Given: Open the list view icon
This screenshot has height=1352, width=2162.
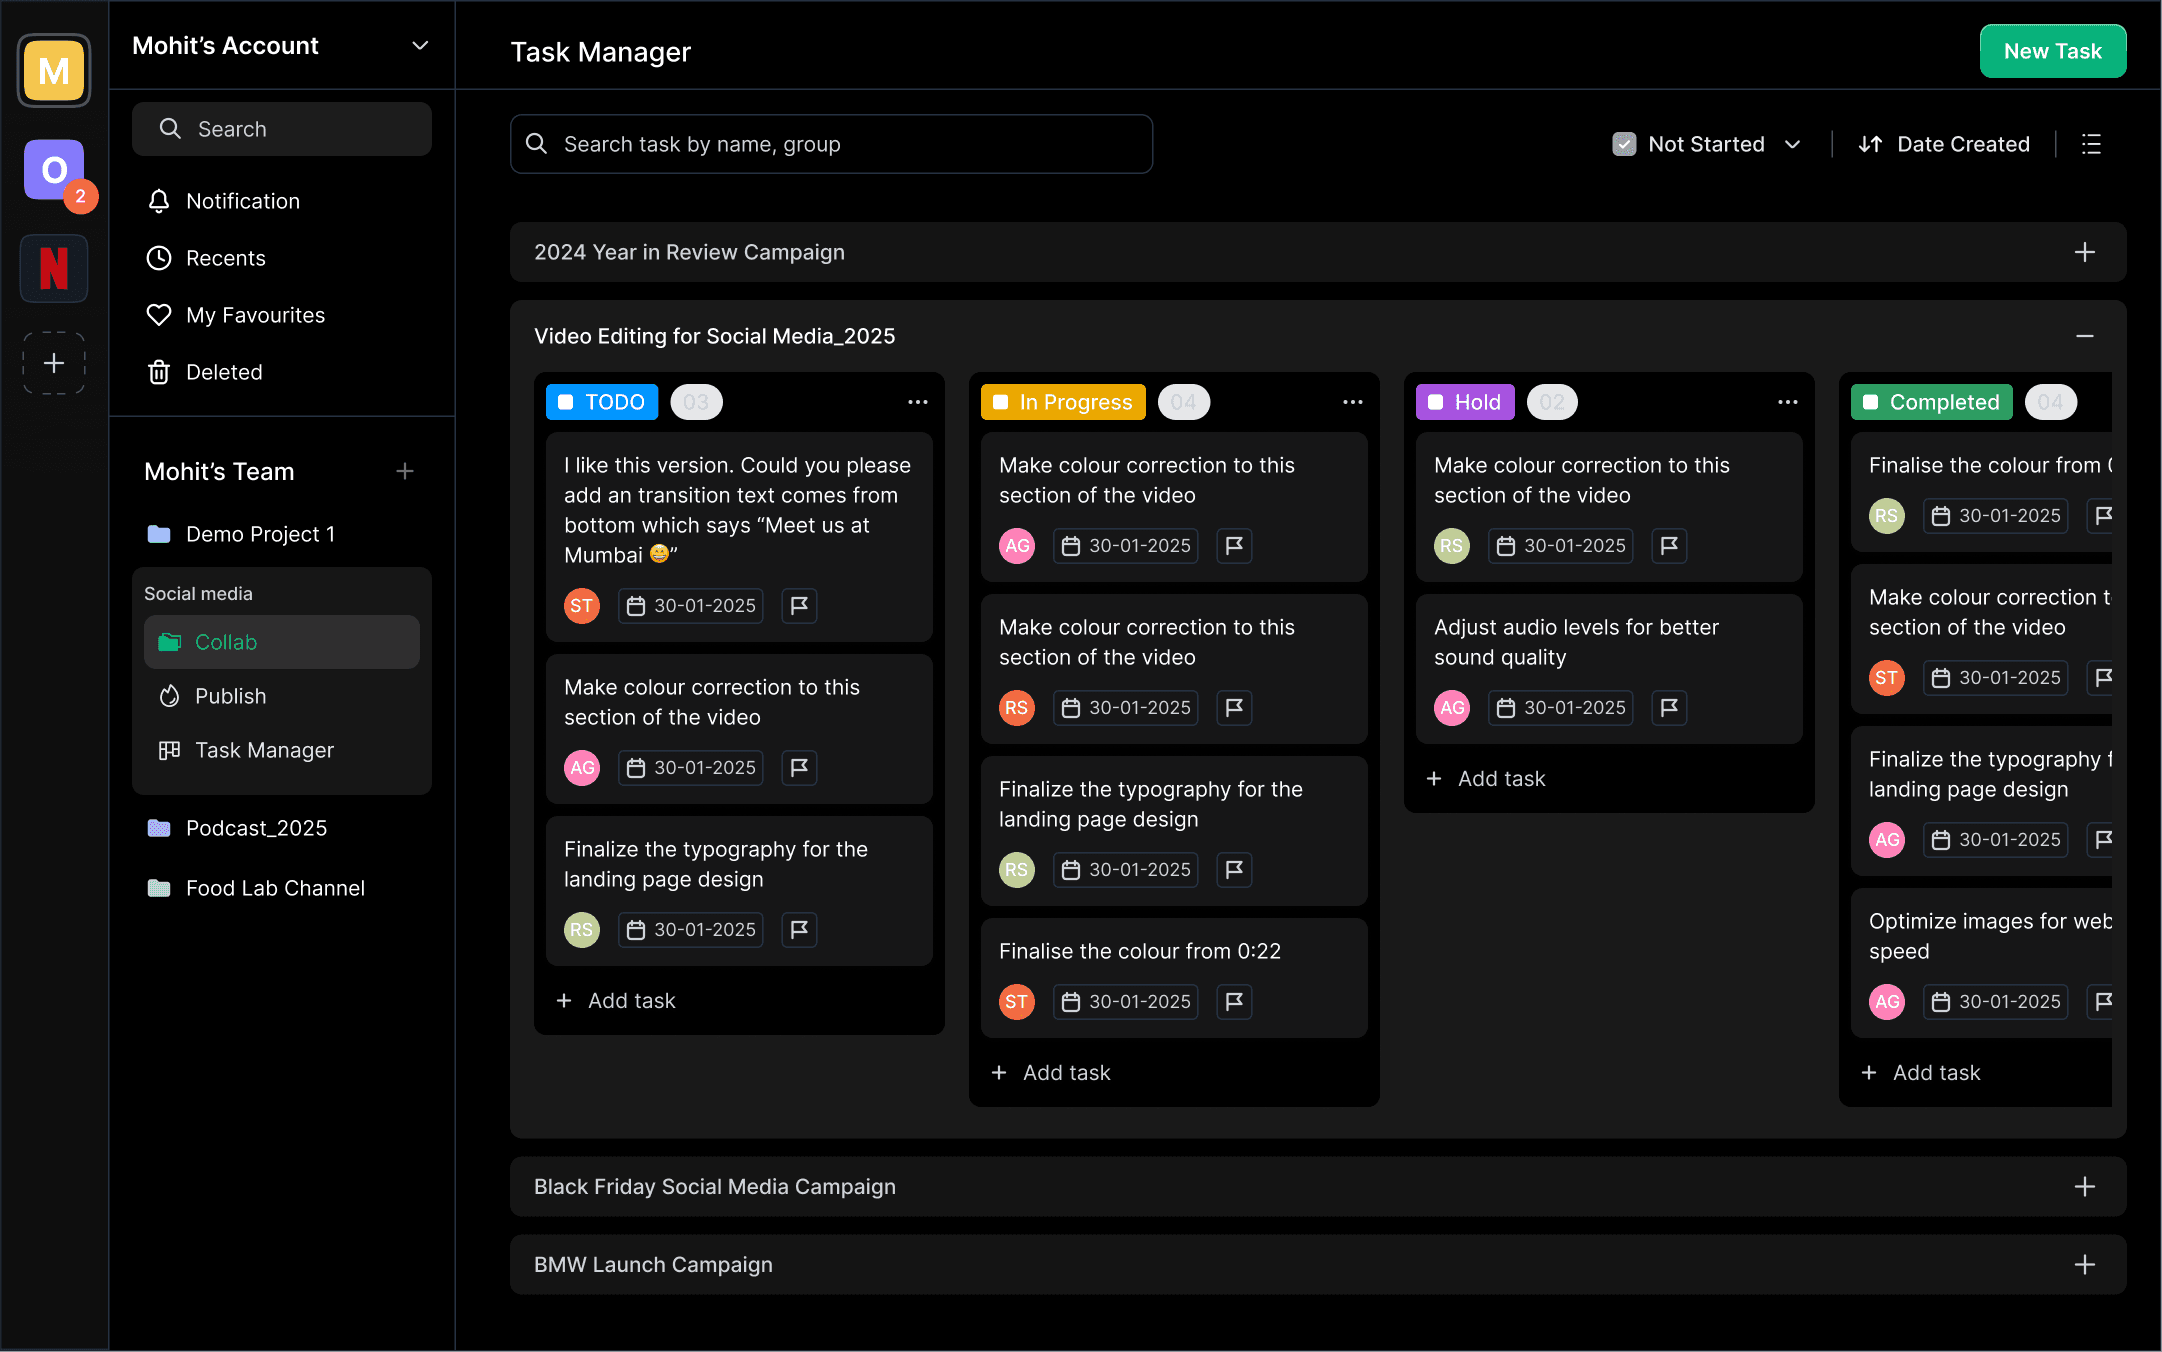Looking at the screenshot, I should pos(2091,144).
